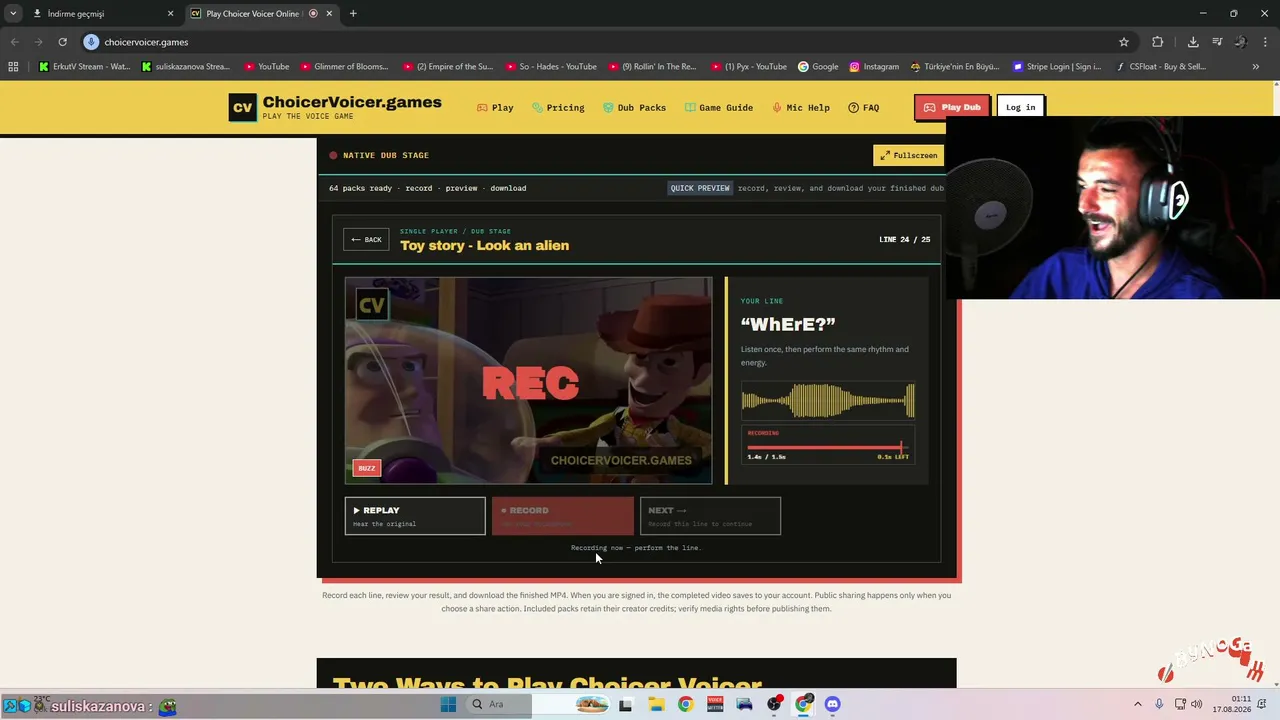
Task: Open the Glimmer of Blooms bookmark
Action: [344, 67]
